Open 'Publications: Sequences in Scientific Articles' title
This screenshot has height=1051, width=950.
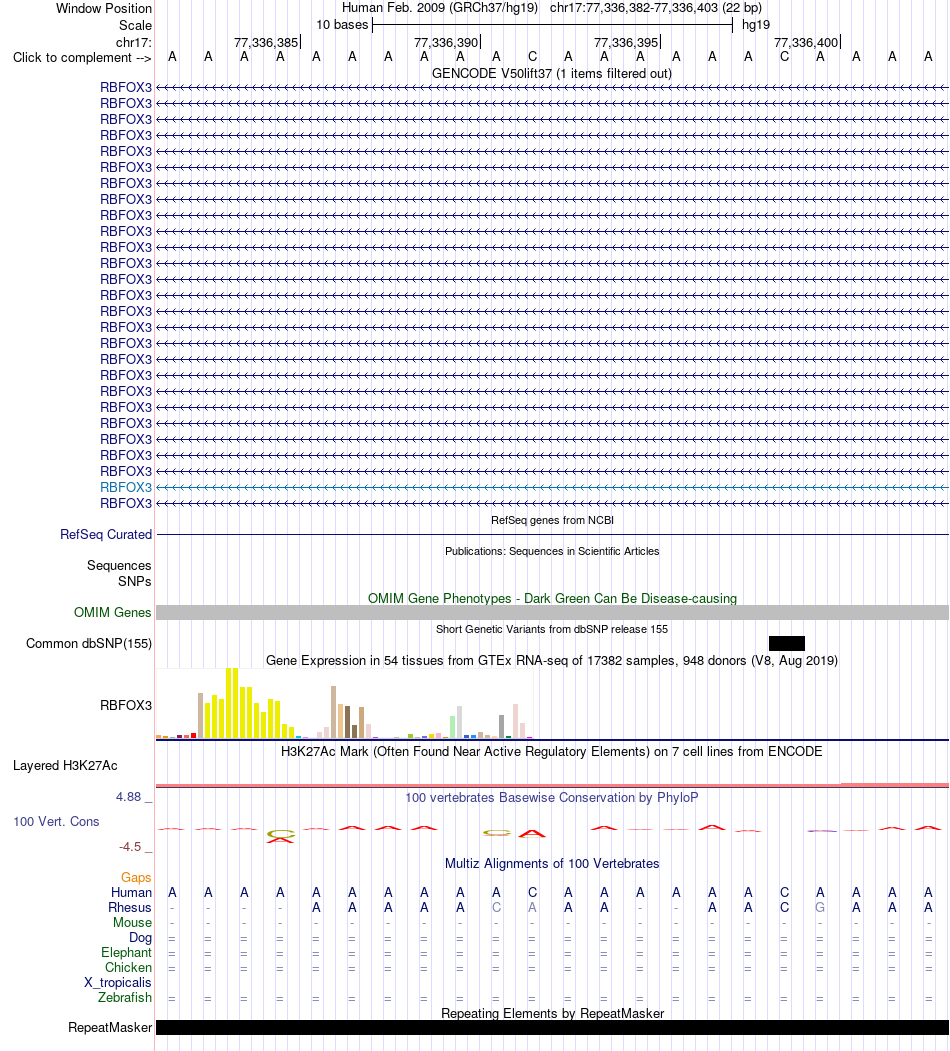click(x=552, y=551)
